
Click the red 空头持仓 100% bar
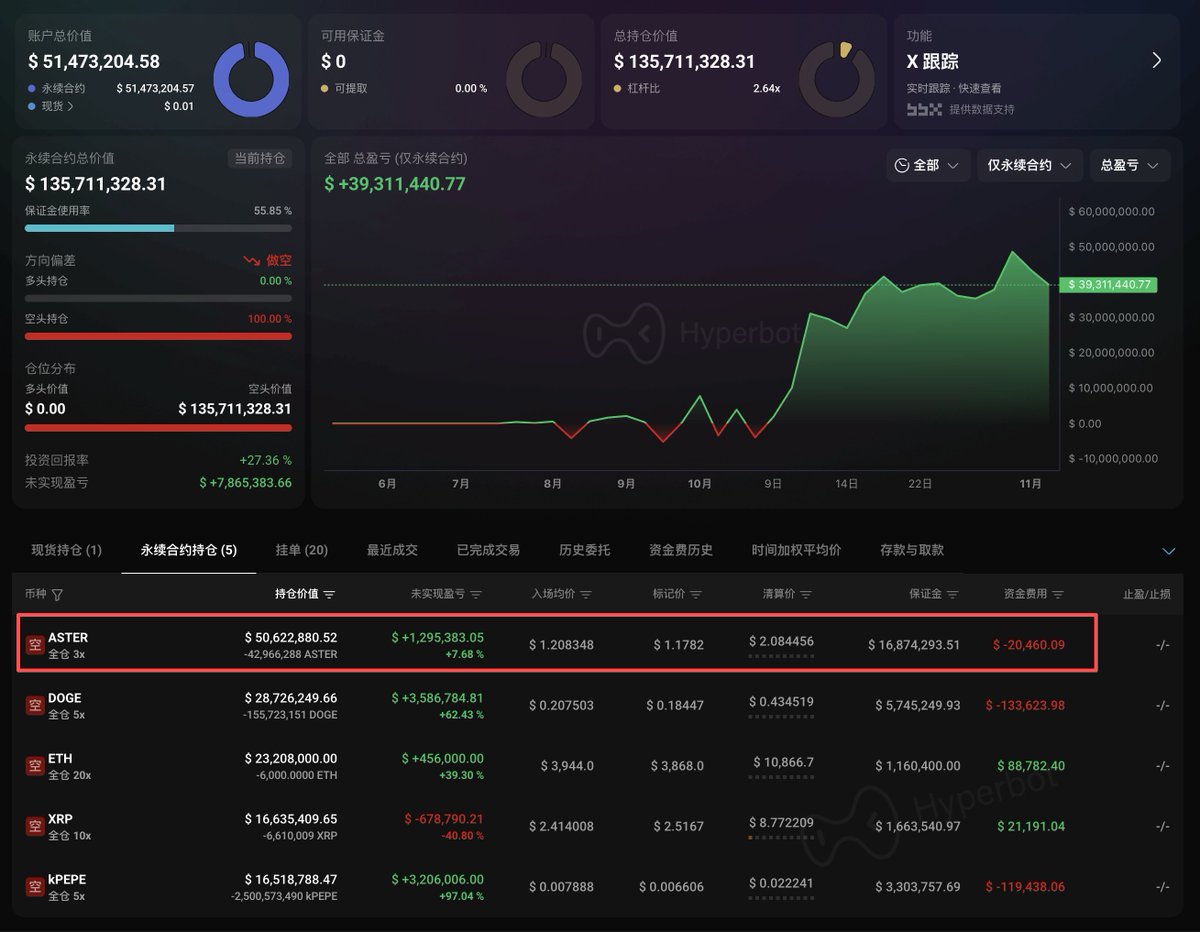[158, 336]
